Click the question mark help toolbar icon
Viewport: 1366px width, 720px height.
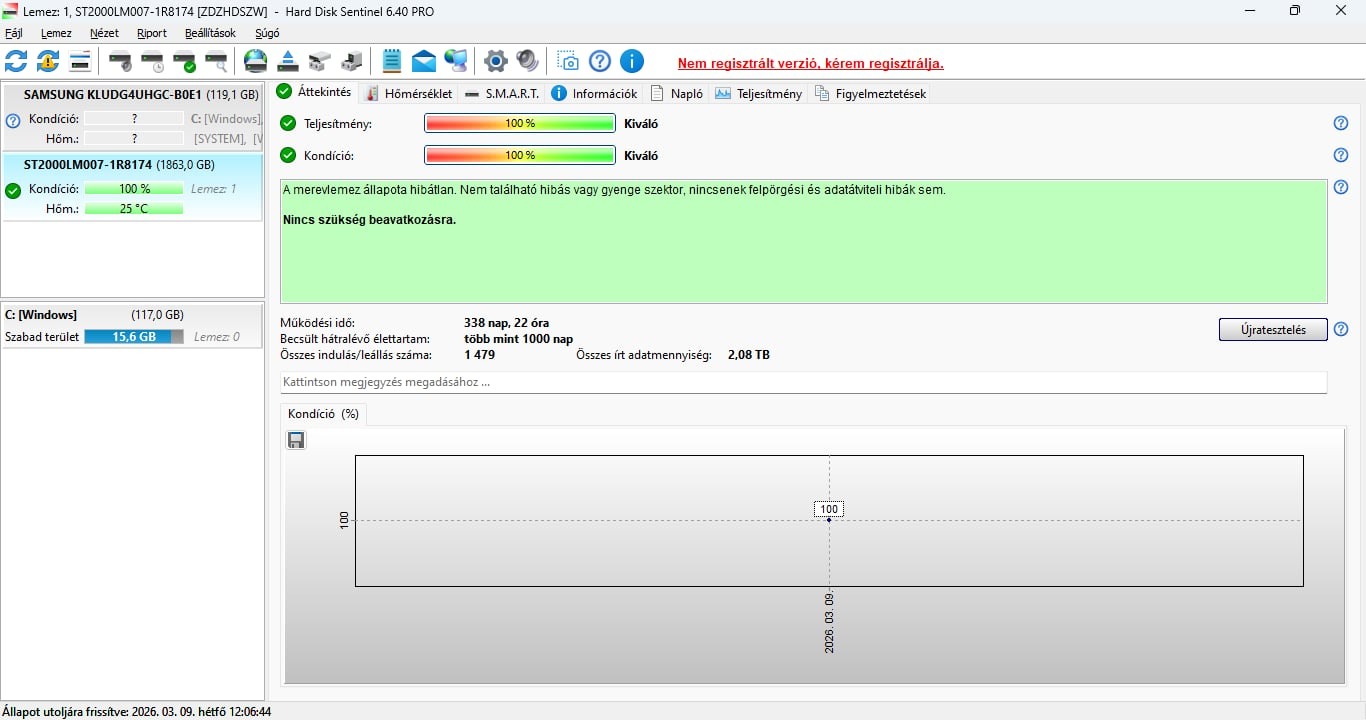point(600,61)
